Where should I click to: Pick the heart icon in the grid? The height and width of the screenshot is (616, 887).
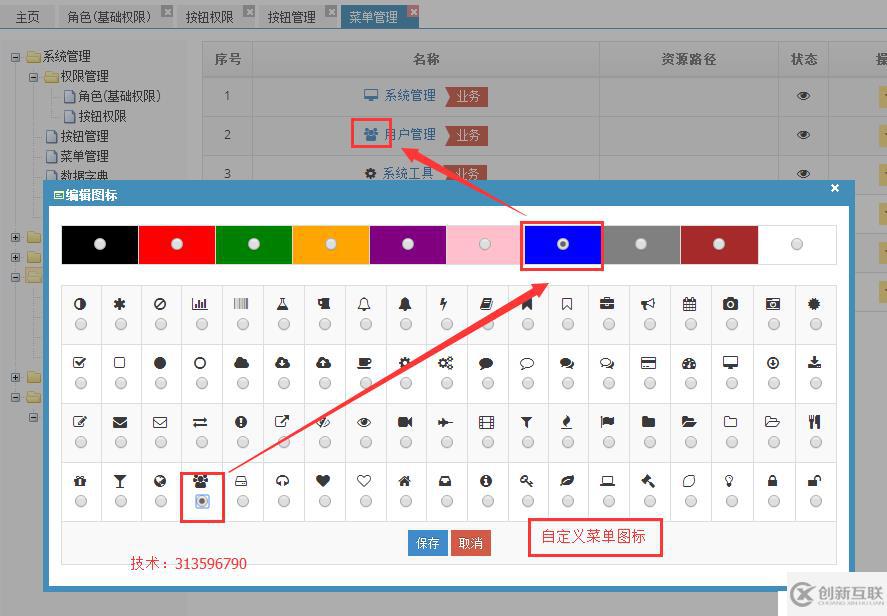323,481
